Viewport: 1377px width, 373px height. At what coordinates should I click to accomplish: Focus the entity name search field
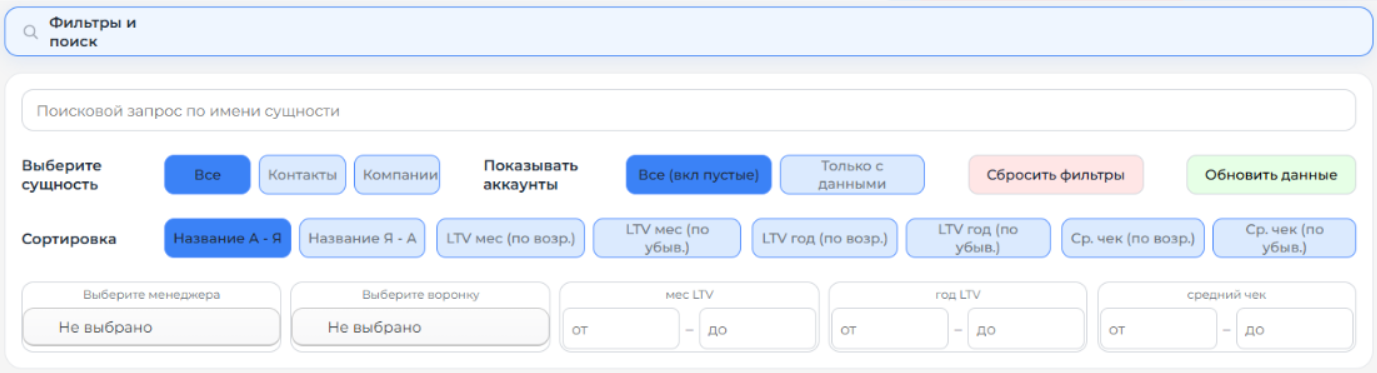tap(688, 111)
